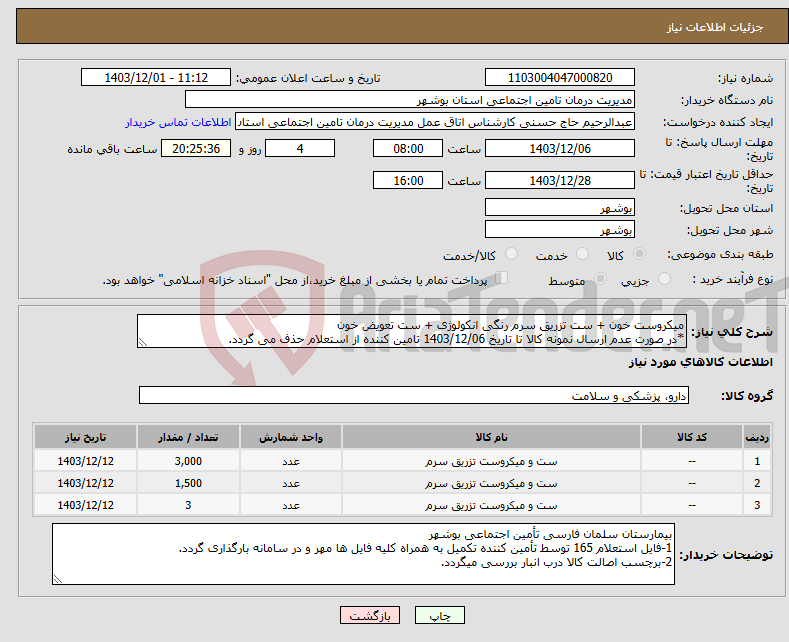
Task: Click general need description text area
Action: [x=412, y=331]
